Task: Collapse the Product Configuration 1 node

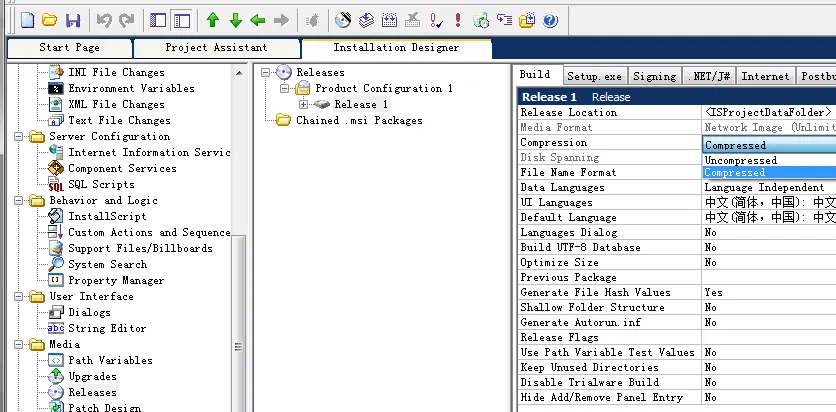Action: click(285, 88)
